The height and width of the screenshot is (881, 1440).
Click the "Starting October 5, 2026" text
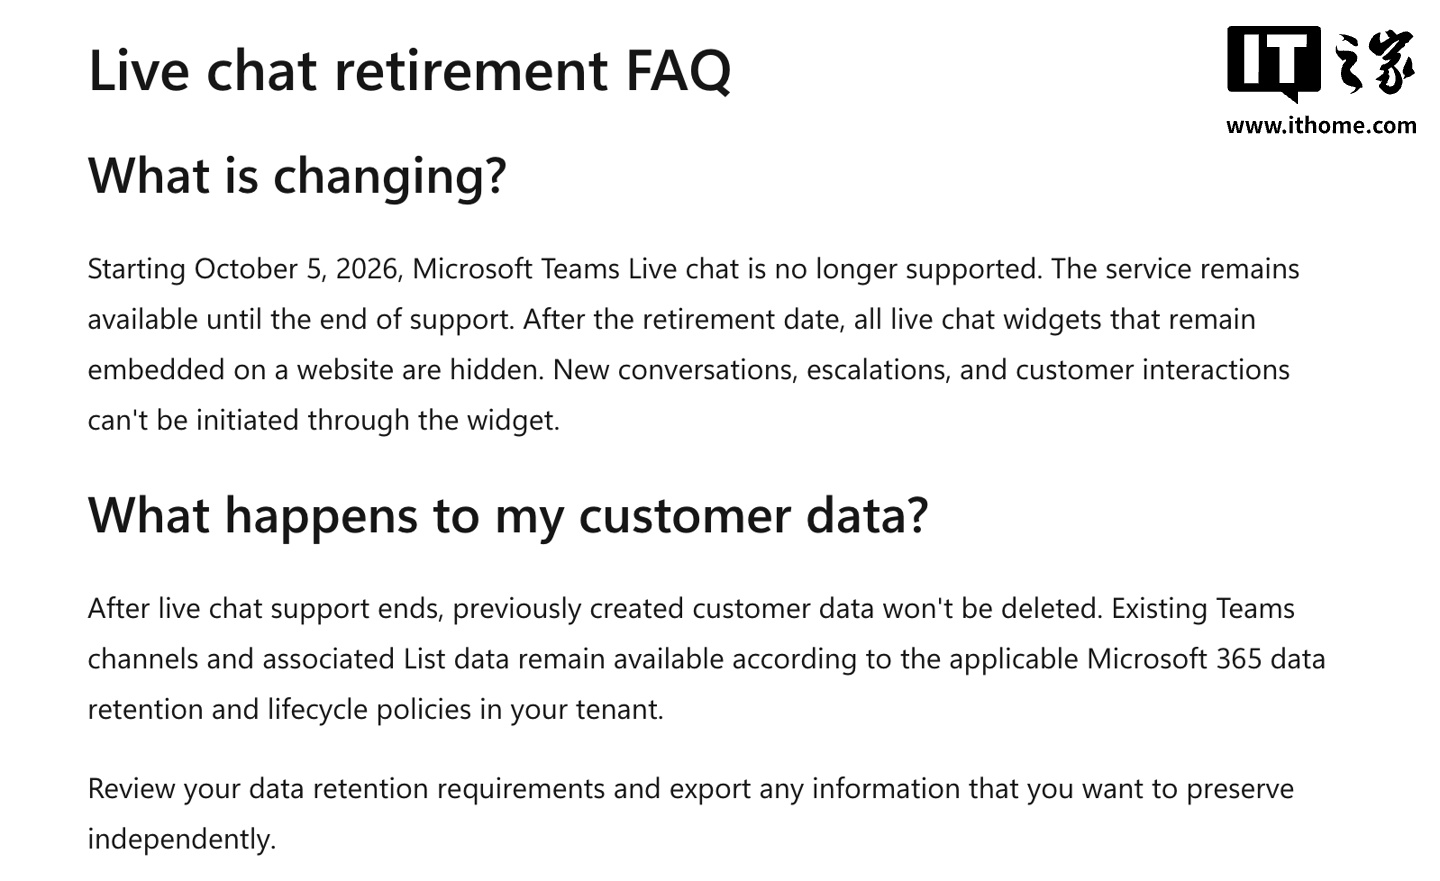(245, 269)
